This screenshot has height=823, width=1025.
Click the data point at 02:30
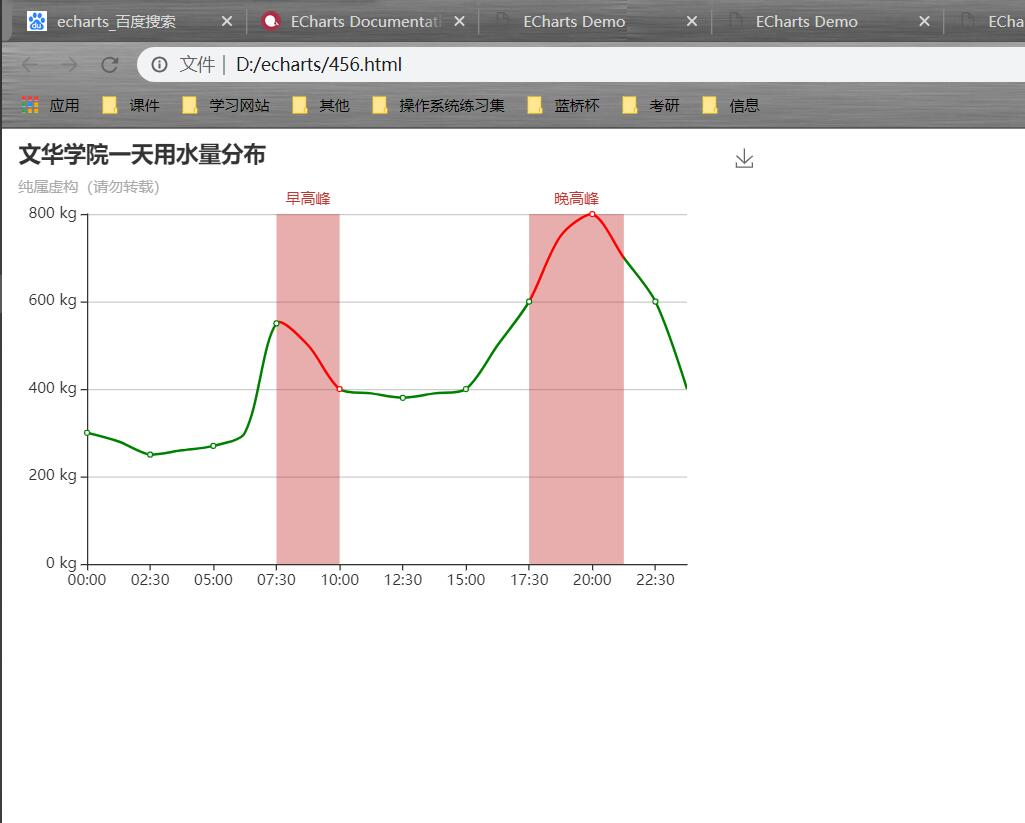[150, 454]
